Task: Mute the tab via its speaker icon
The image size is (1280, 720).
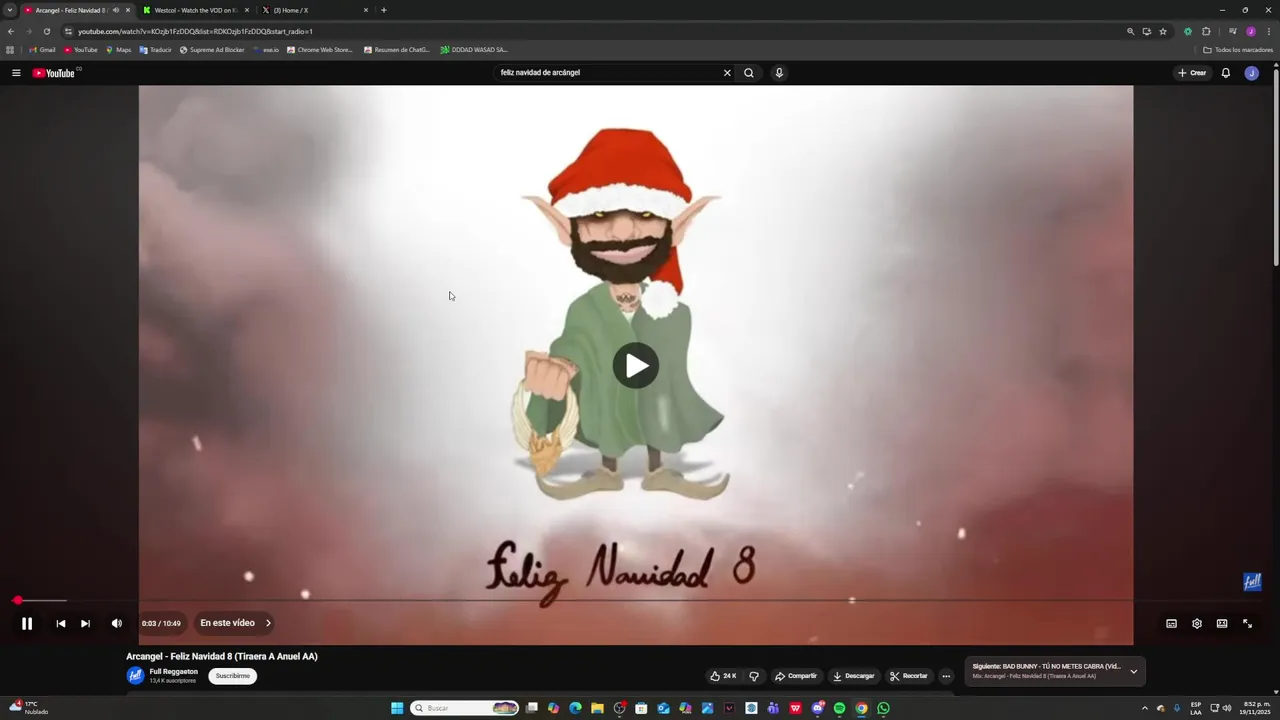Action: coord(116,10)
